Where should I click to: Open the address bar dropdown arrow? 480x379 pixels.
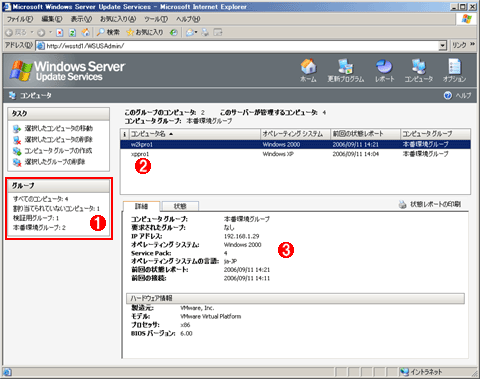(442, 46)
